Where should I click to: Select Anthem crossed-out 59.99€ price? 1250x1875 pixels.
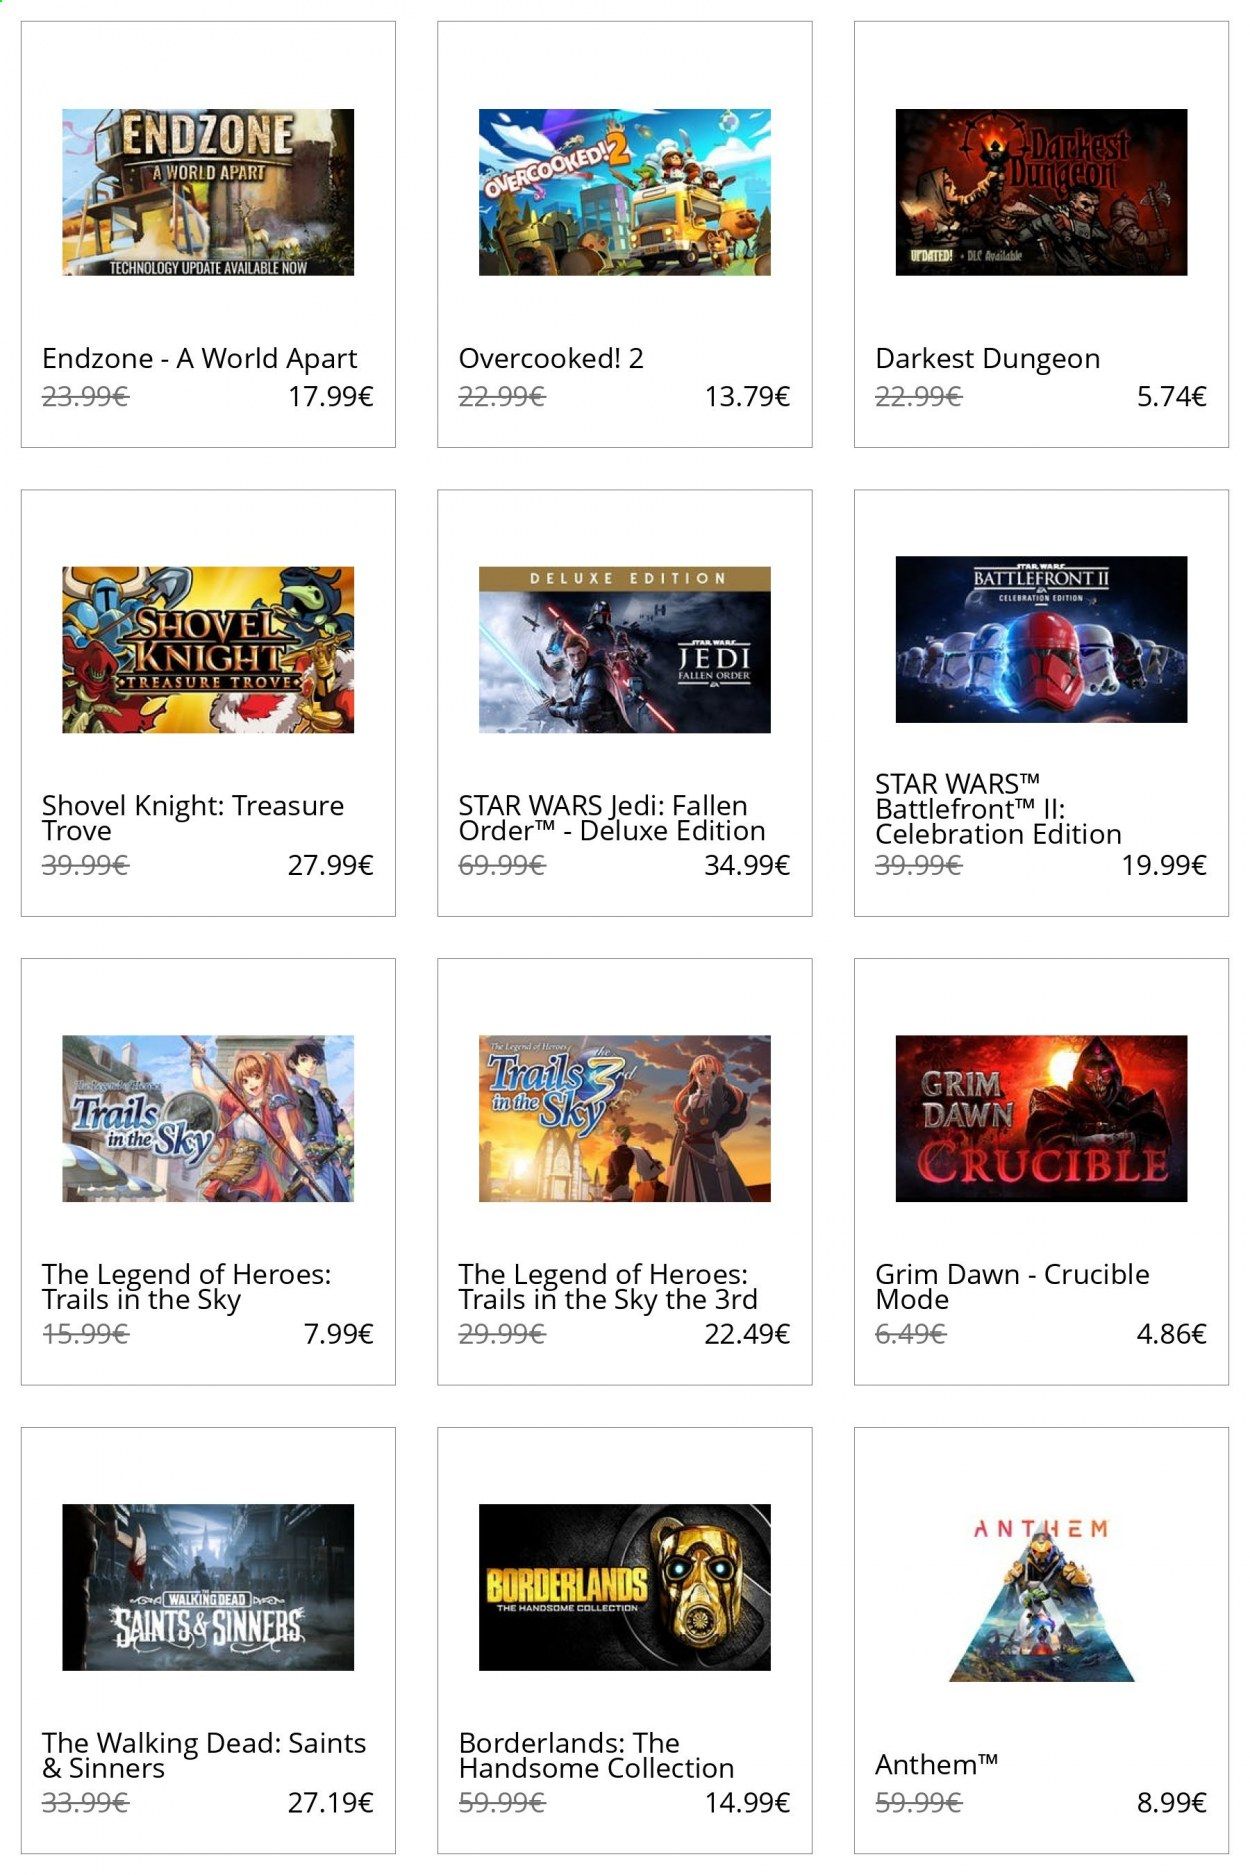point(918,1802)
